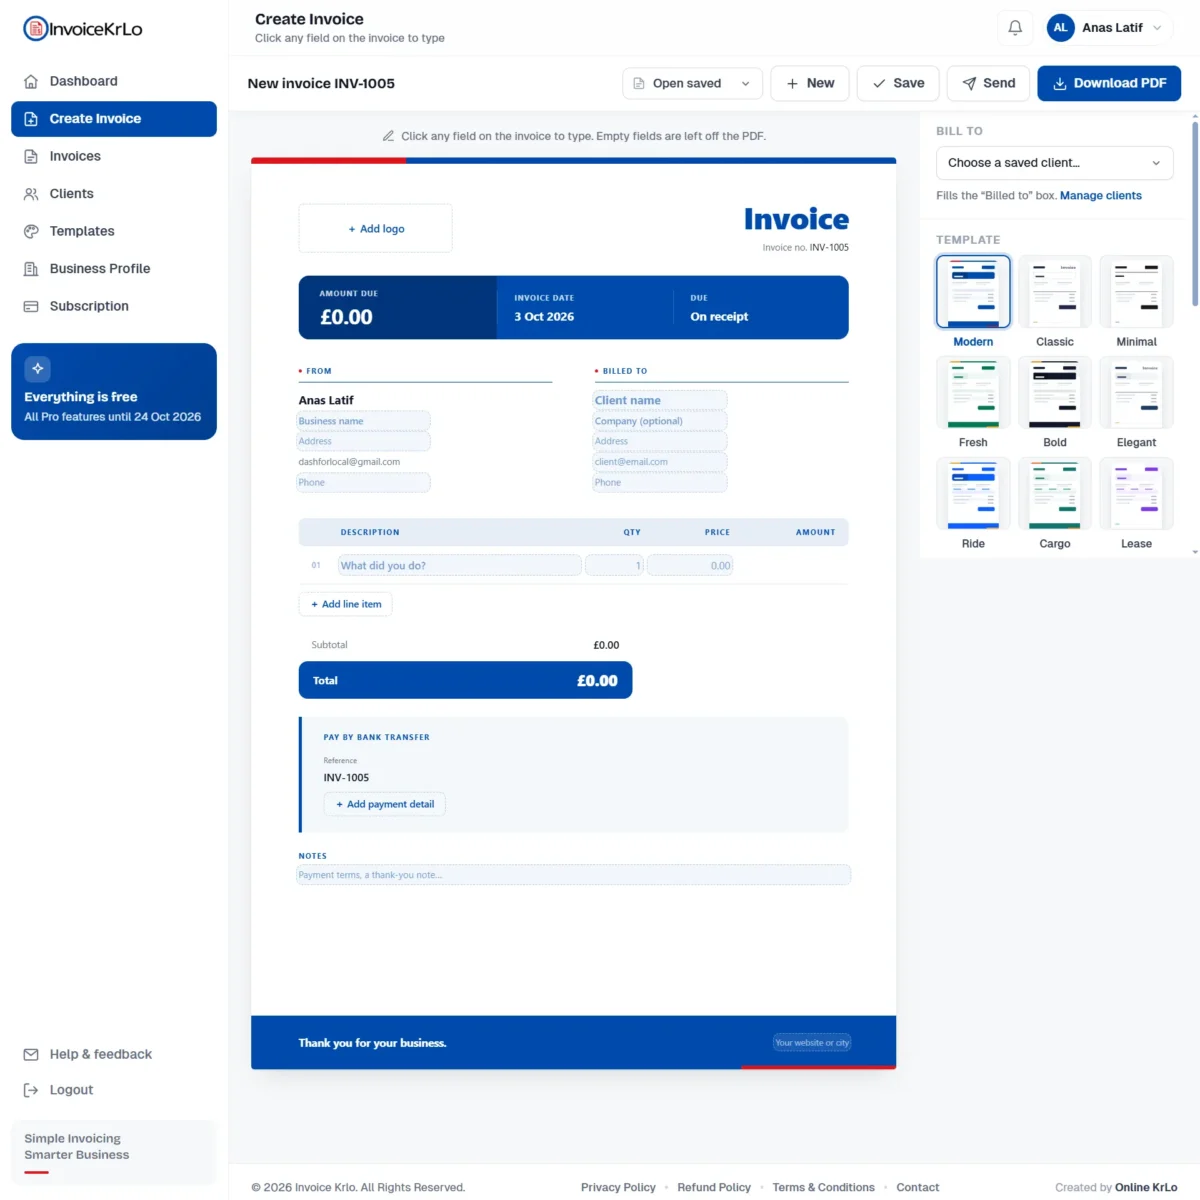This screenshot has height=1200, width=1200.
Task: Select the Ride template
Action: (x=973, y=493)
